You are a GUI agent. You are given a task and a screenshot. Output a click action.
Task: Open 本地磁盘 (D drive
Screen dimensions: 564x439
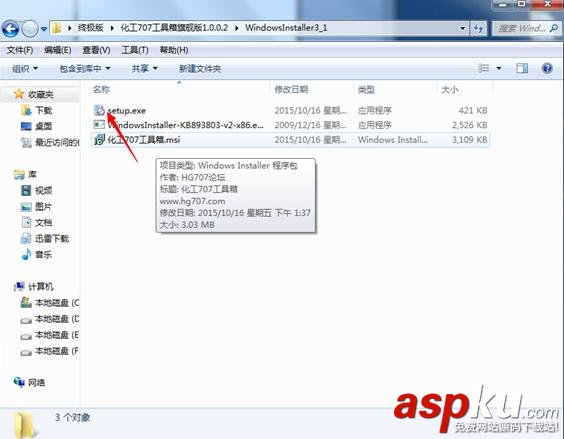(57, 319)
